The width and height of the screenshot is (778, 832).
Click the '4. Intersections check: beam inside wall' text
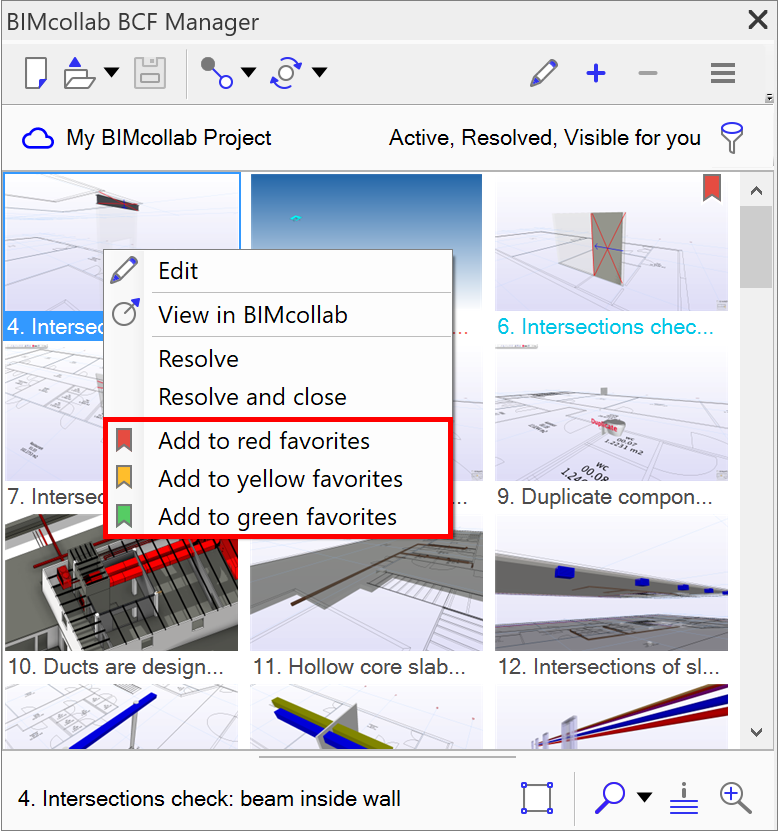coord(209,799)
